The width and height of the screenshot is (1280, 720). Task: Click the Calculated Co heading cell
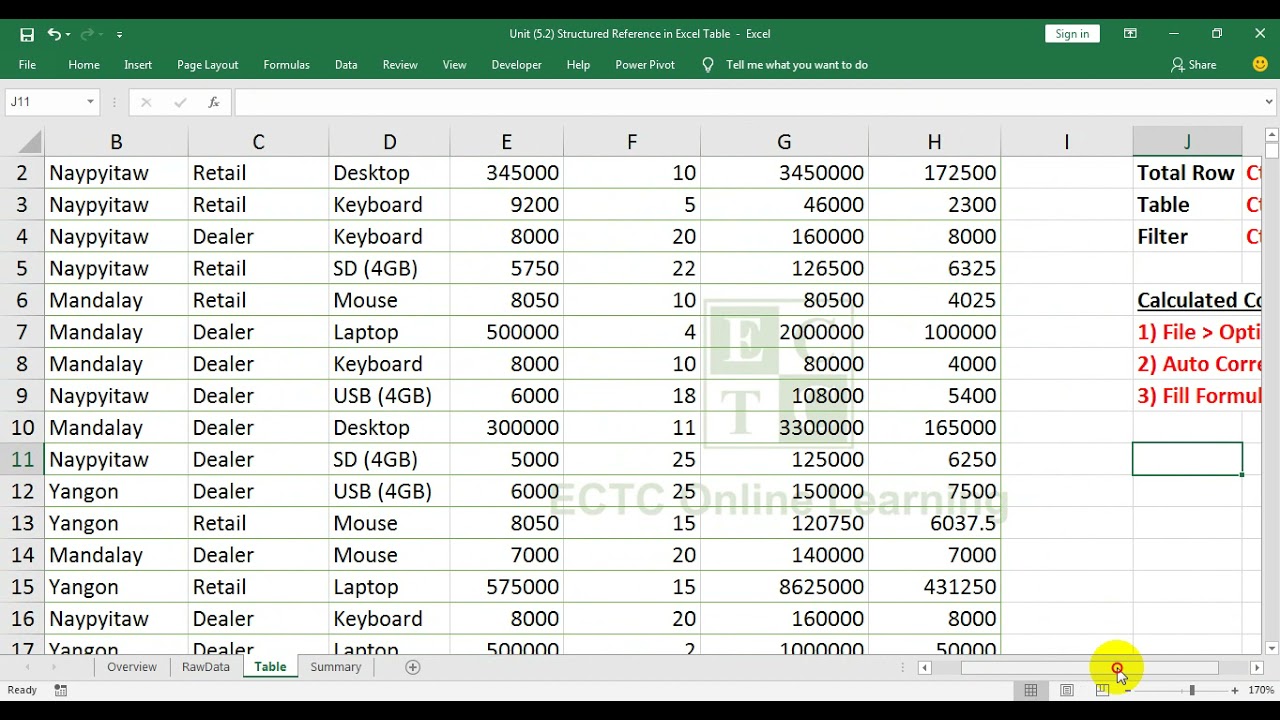pos(1198,300)
